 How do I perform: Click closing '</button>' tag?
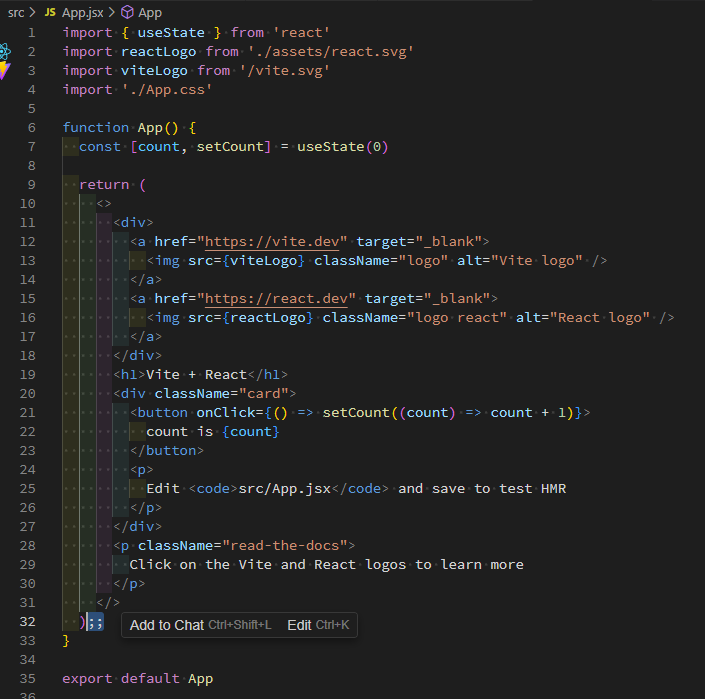[x=167, y=451]
